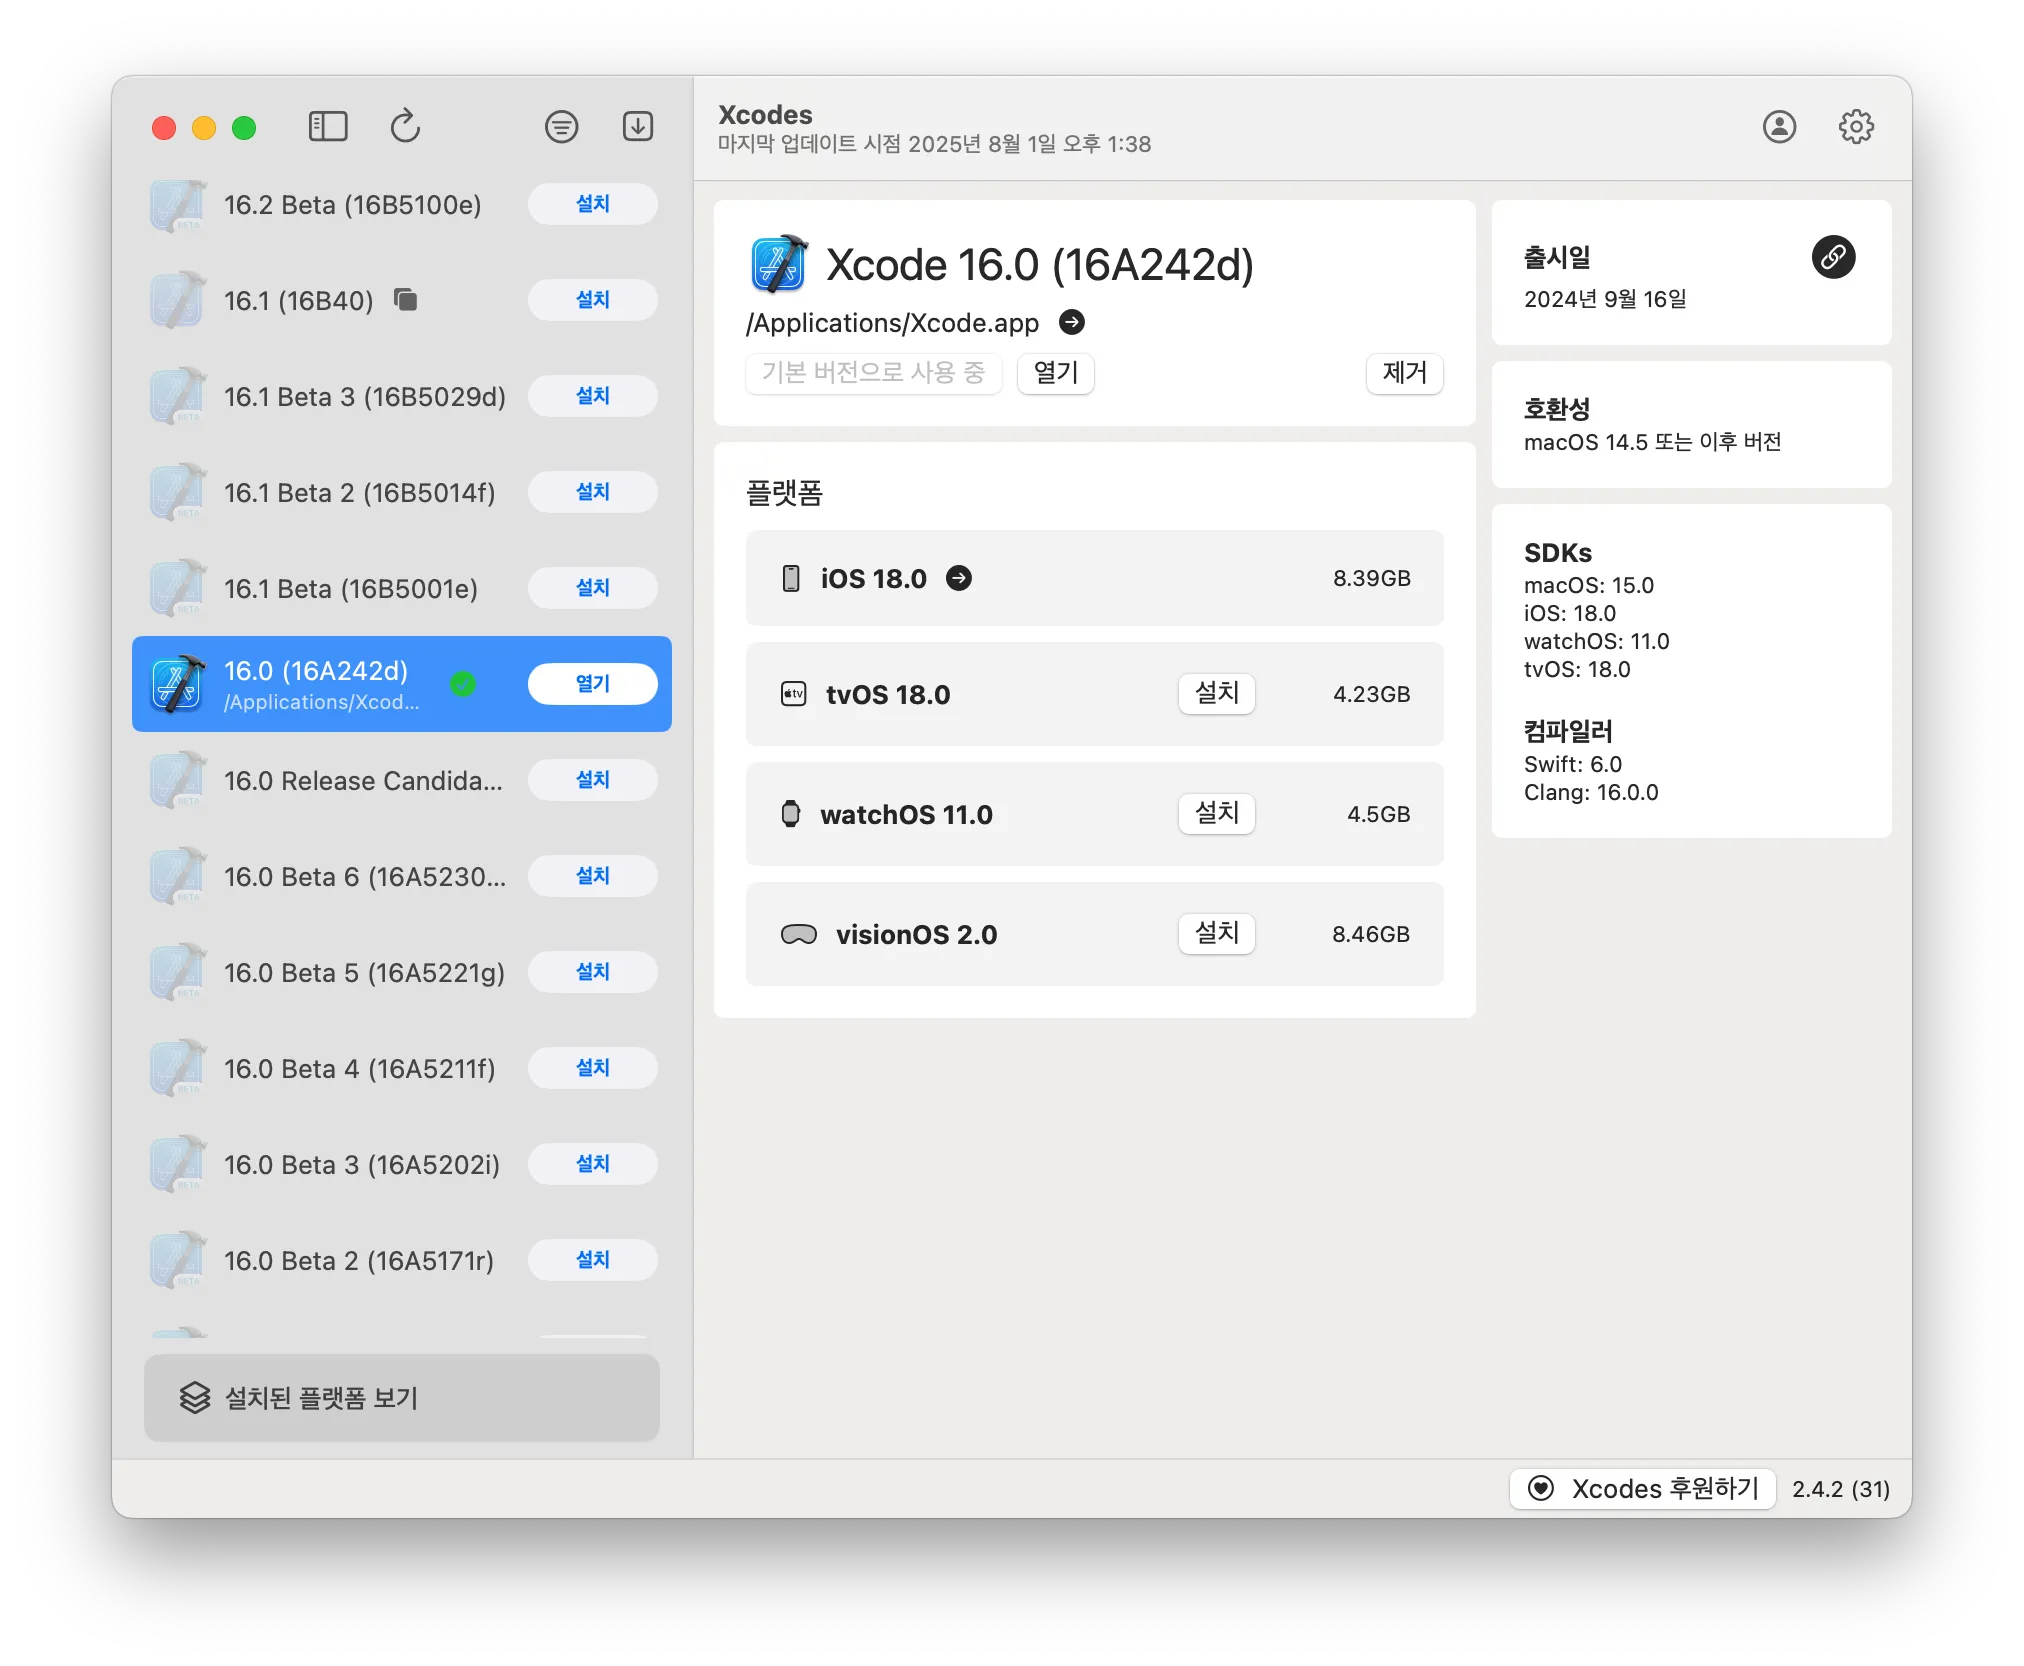
Task: Open Xcode 16.0 from the selected sidebar row
Action: (x=592, y=684)
